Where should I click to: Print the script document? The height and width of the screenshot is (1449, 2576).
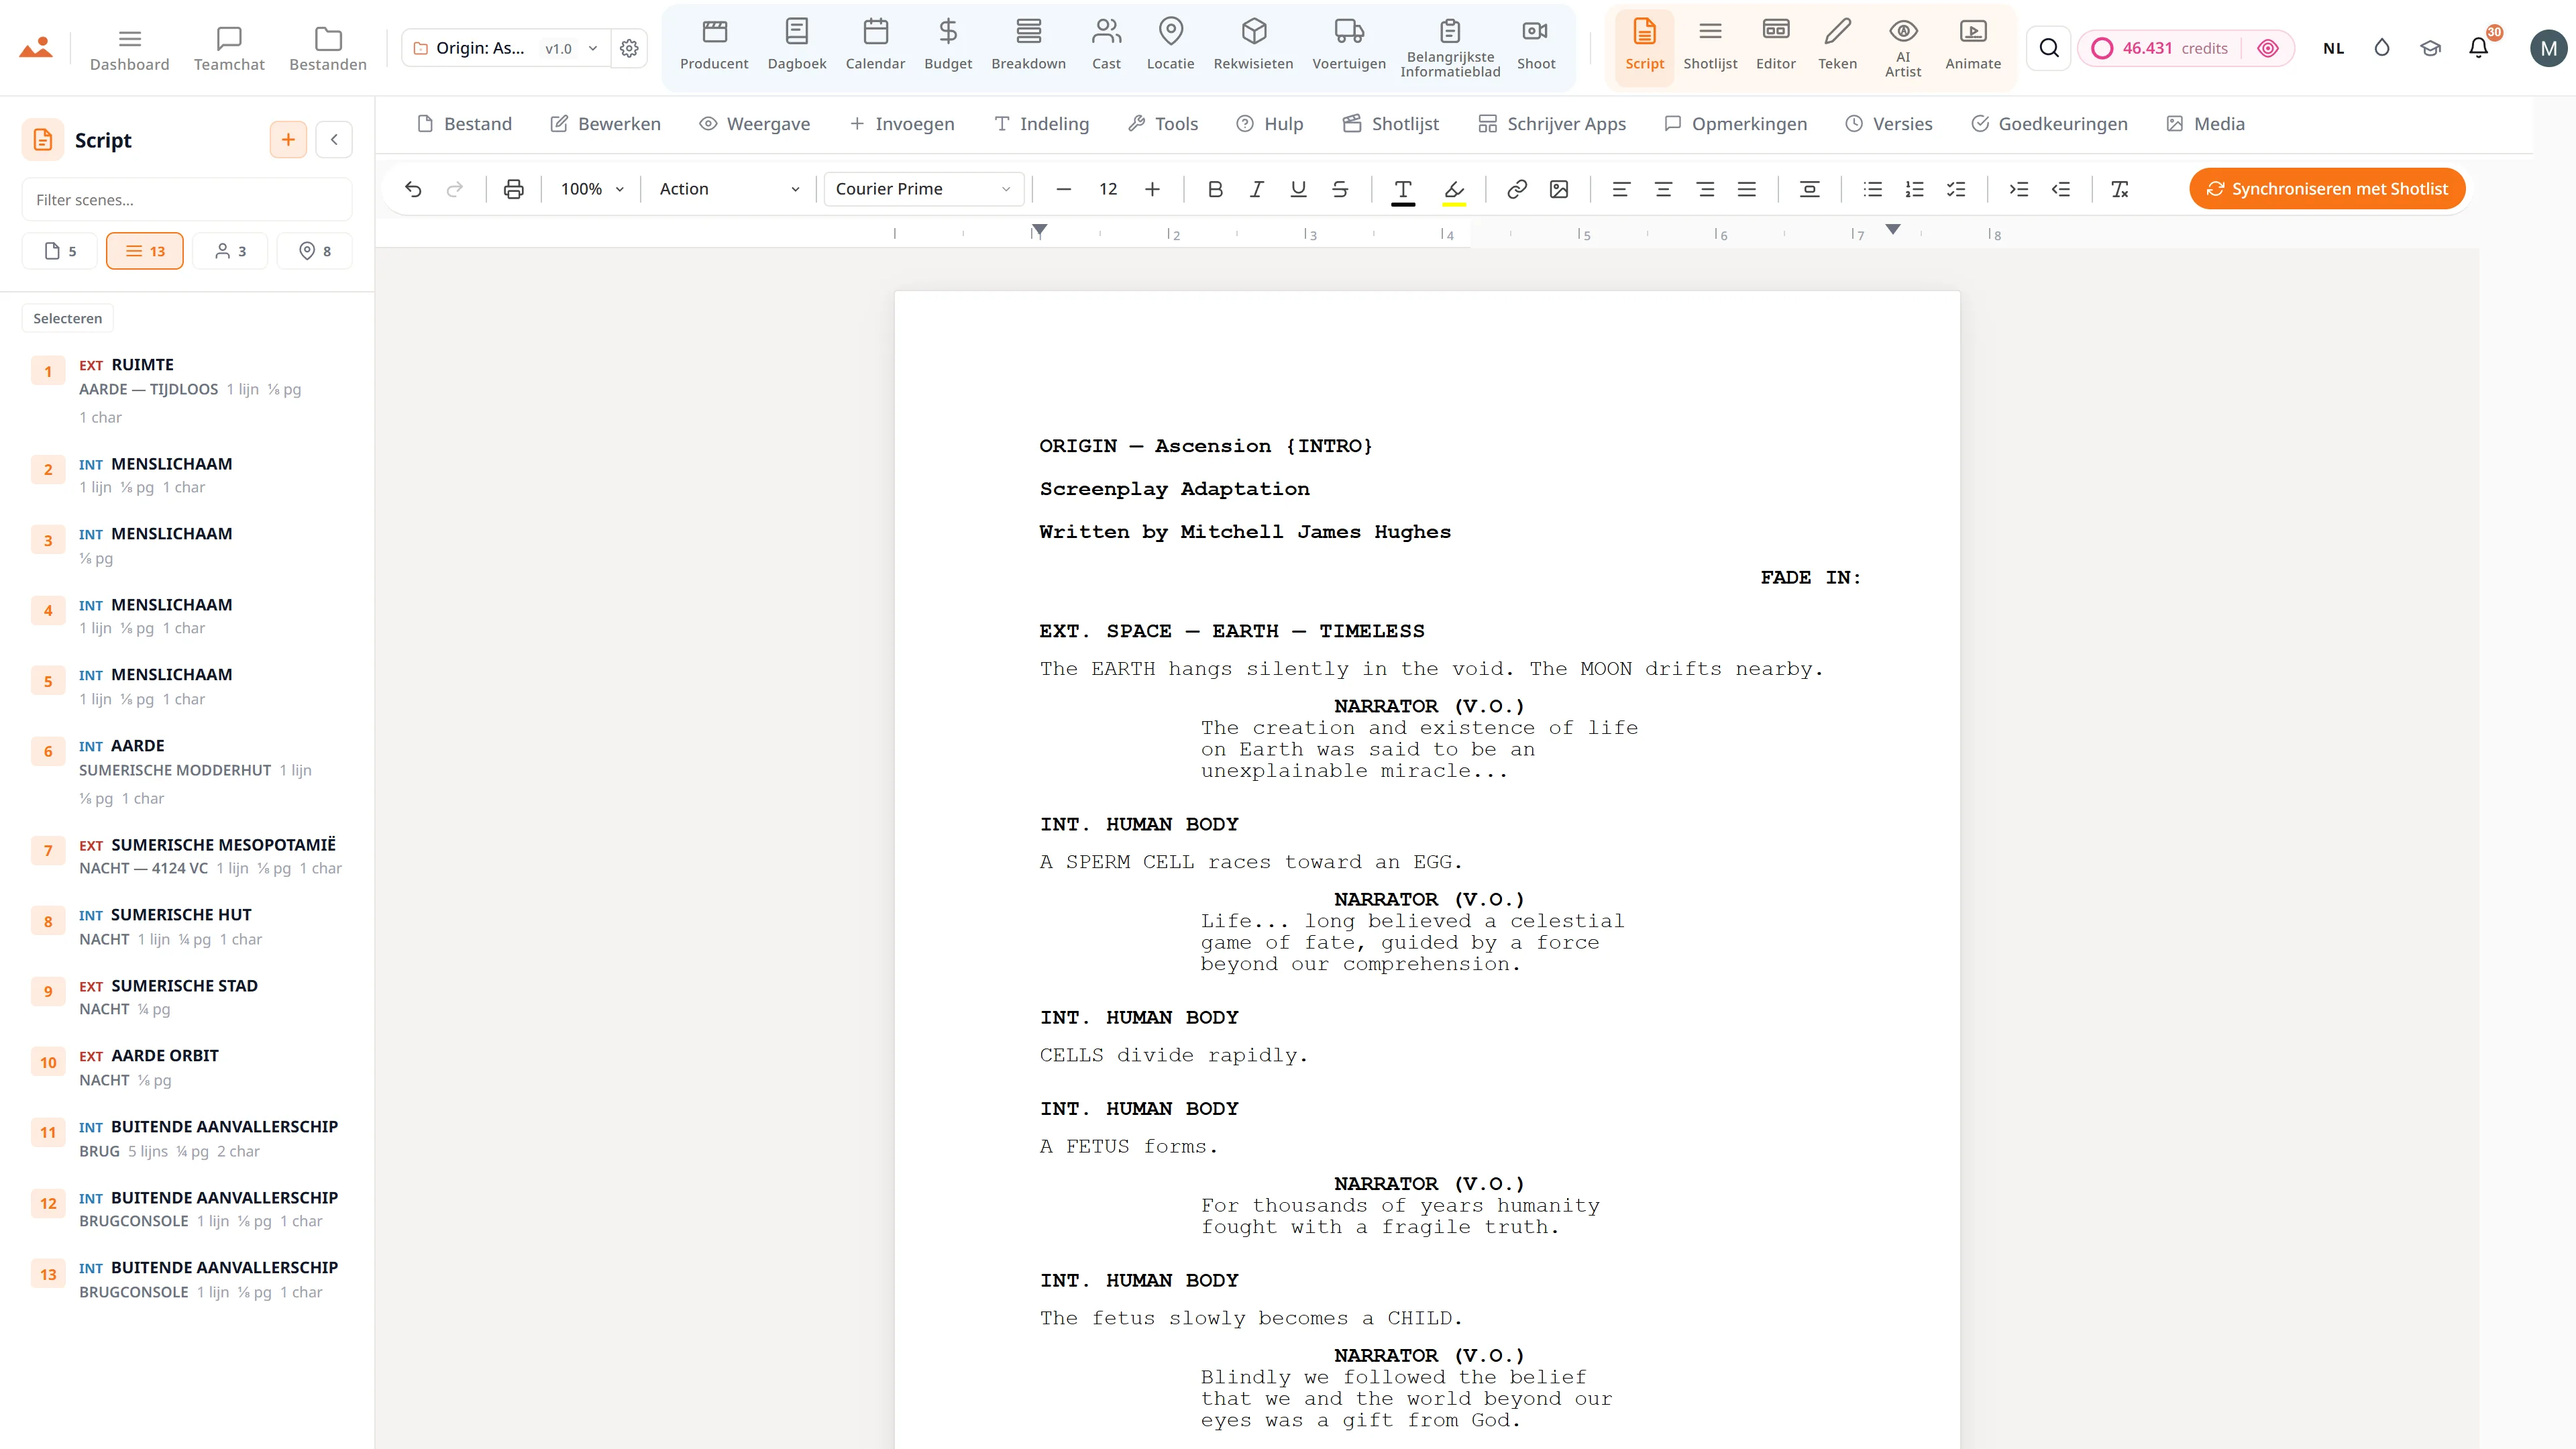pyautogui.click(x=514, y=189)
